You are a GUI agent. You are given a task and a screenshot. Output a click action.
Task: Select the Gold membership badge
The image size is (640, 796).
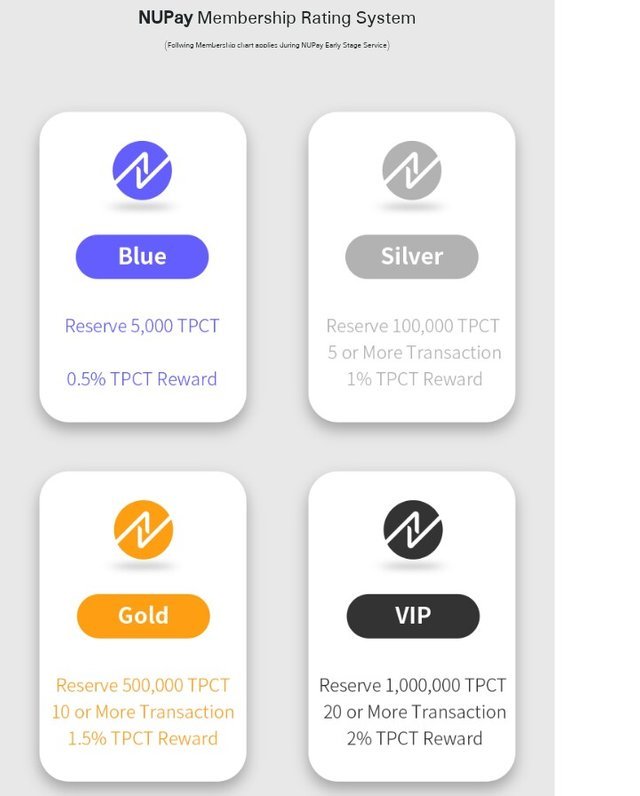143,616
